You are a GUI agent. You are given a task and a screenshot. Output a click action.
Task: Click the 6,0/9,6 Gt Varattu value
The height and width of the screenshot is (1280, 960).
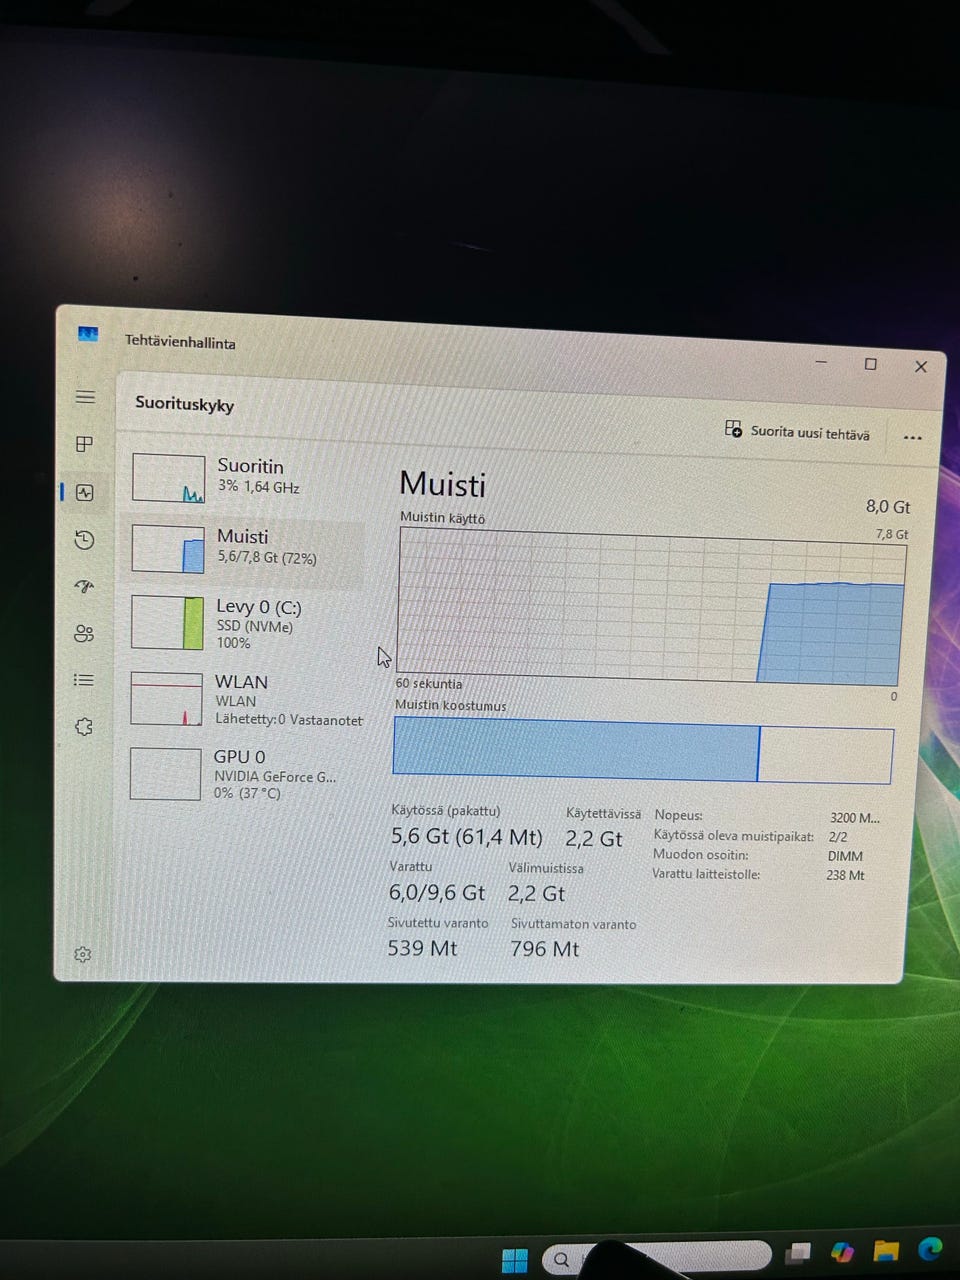437,893
